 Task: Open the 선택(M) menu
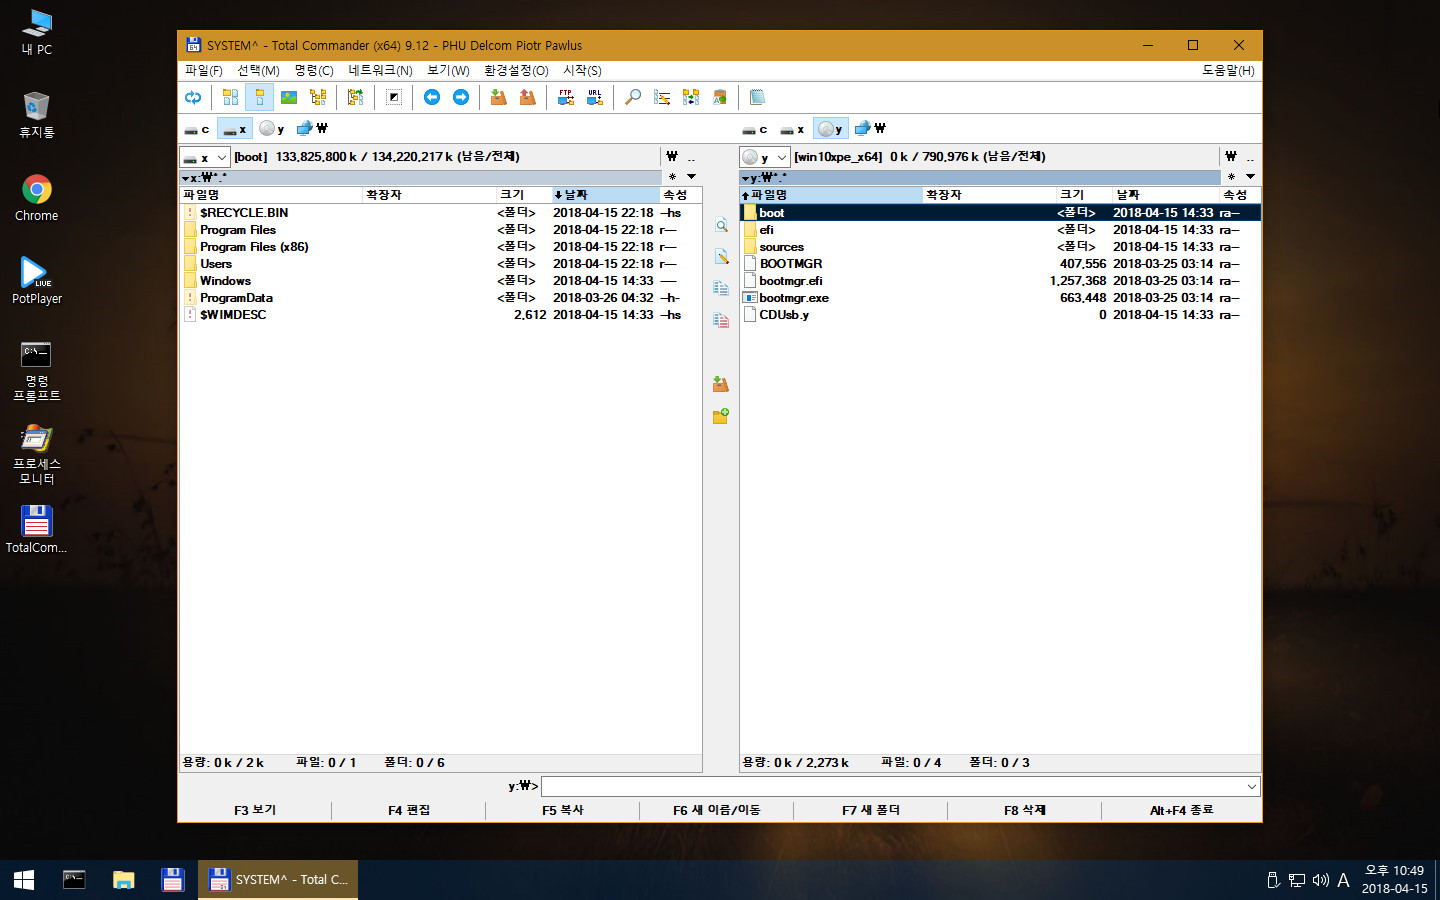pos(258,71)
